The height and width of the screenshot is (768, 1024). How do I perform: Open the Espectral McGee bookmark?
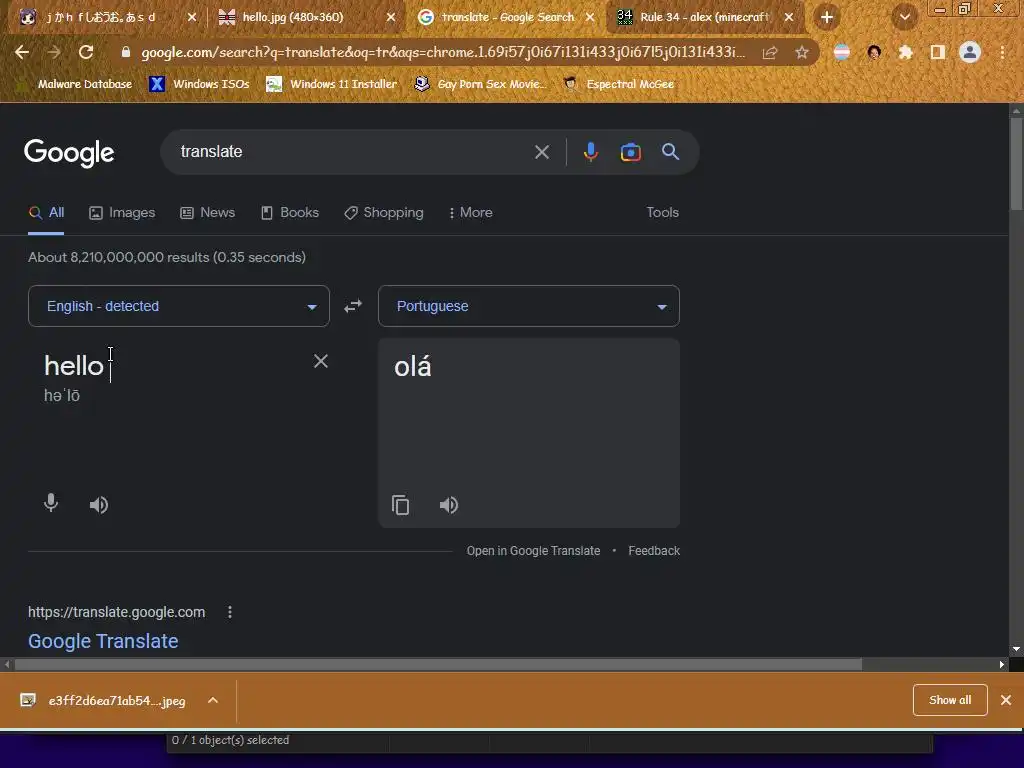[619, 84]
